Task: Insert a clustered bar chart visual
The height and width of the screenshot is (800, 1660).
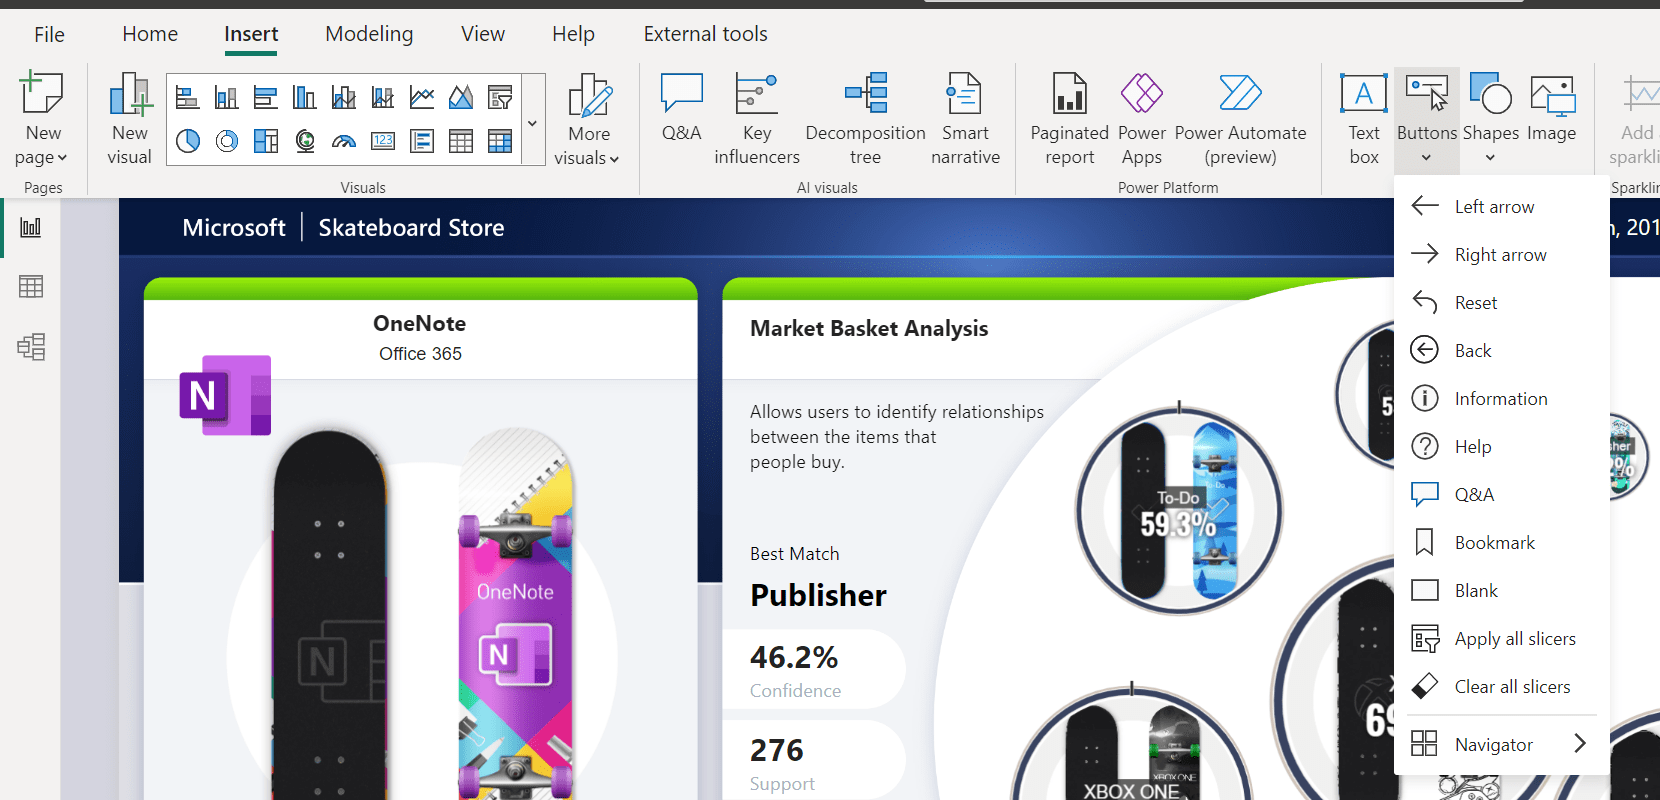Action: [266, 97]
